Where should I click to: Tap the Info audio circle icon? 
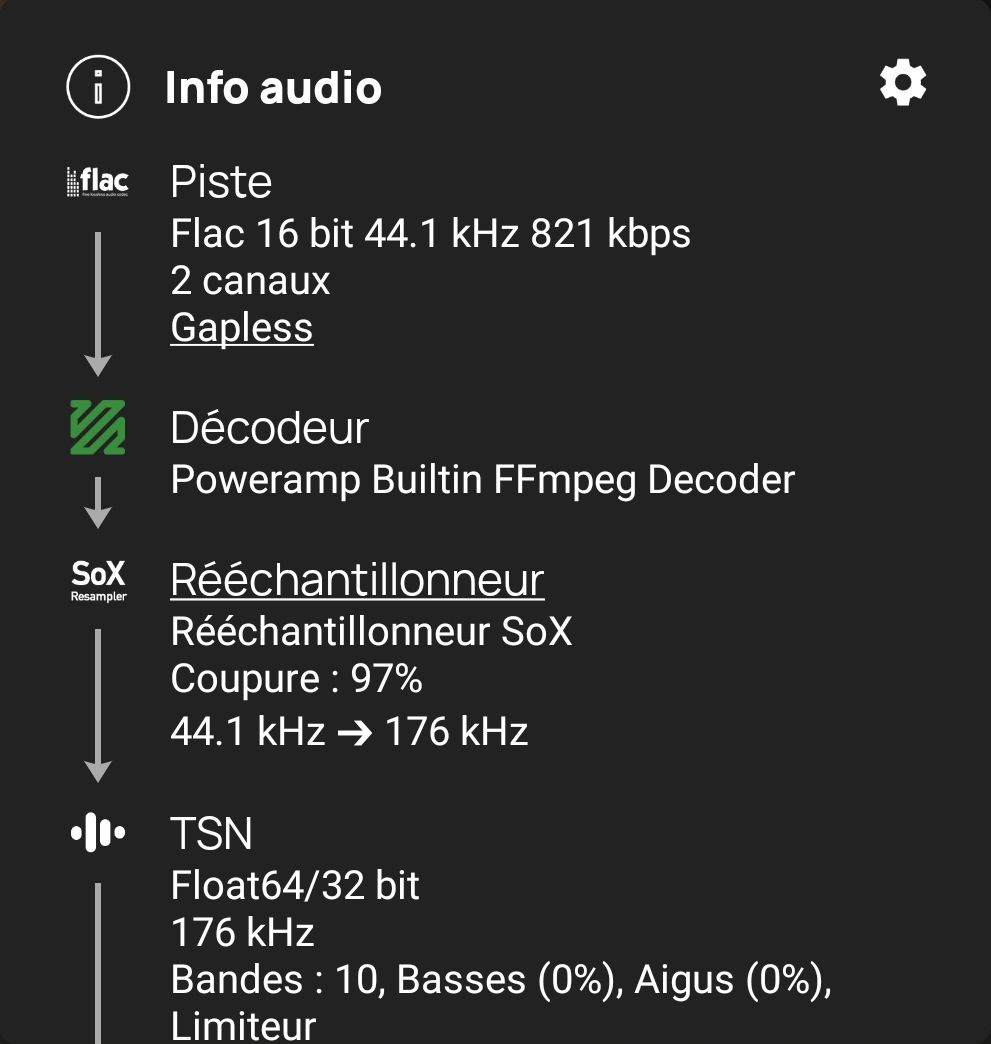pyautogui.click(x=98, y=87)
